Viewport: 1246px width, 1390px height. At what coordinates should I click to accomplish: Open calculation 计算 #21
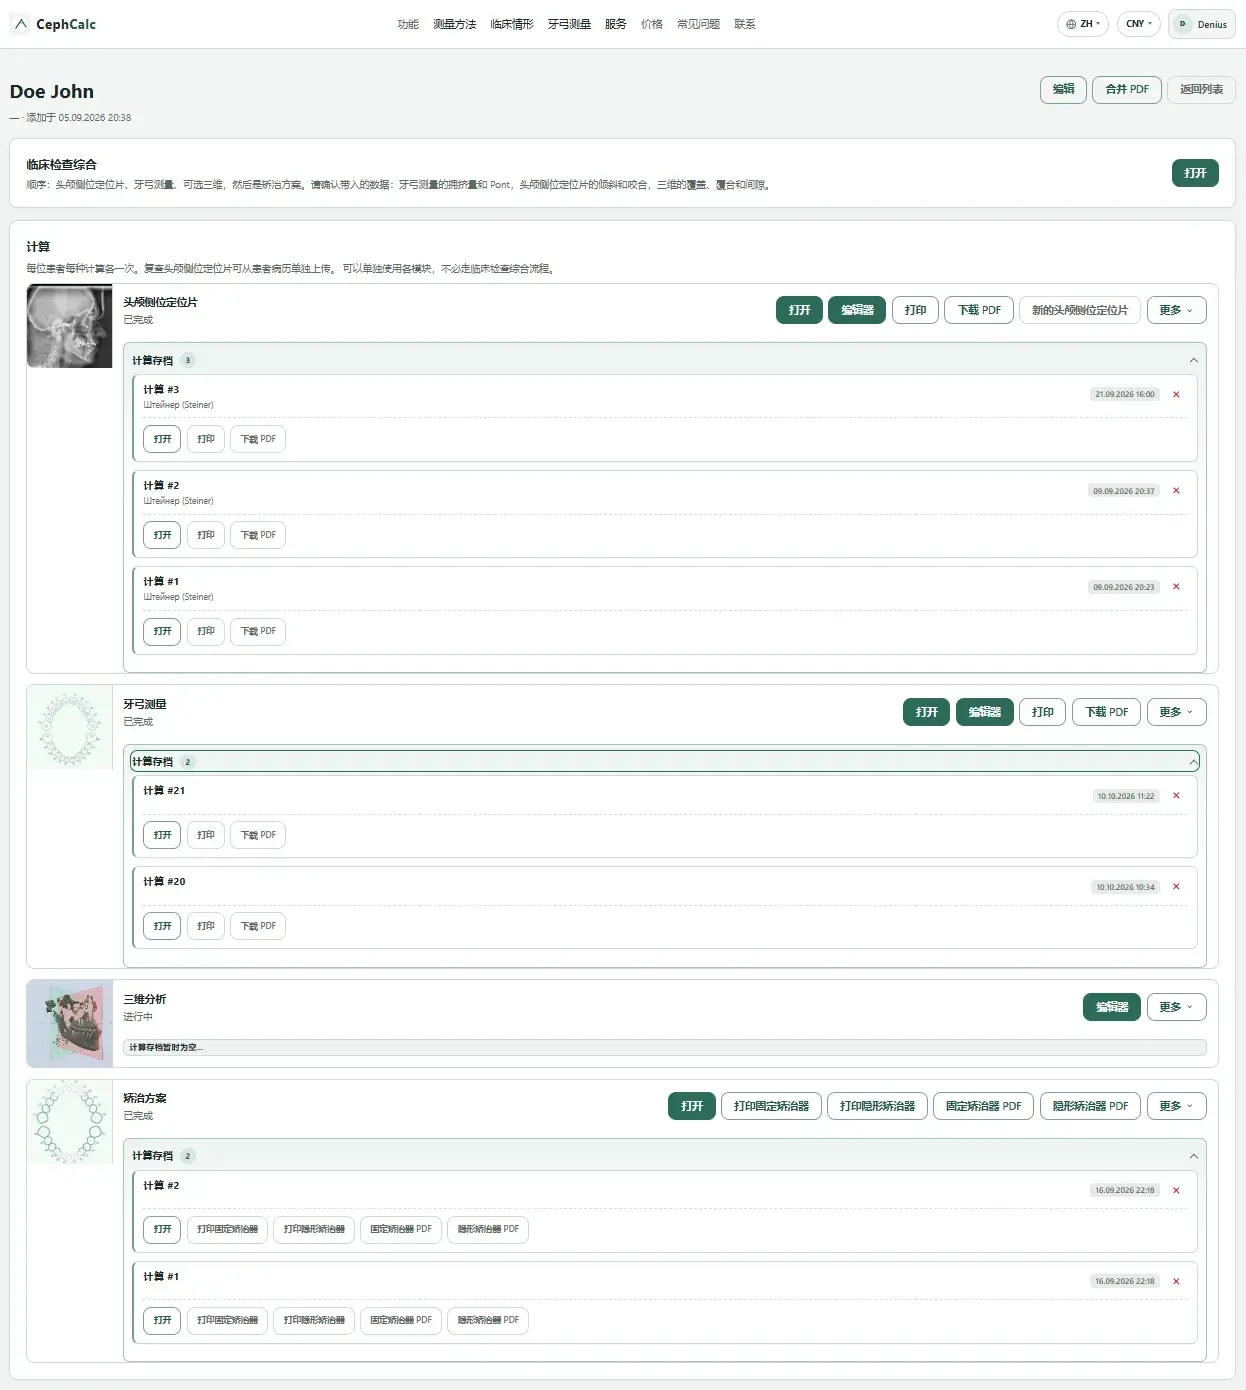click(x=162, y=835)
